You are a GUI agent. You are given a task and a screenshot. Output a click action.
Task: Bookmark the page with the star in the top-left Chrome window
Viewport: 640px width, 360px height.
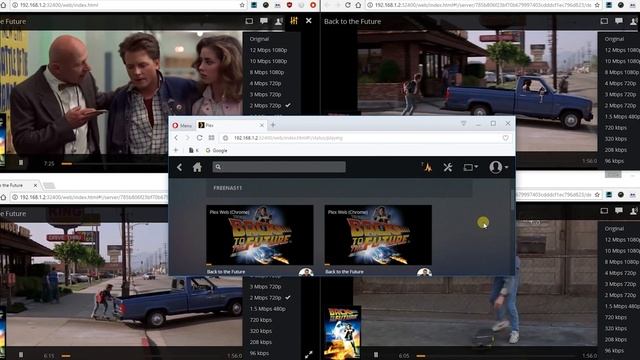tap(242, 5)
